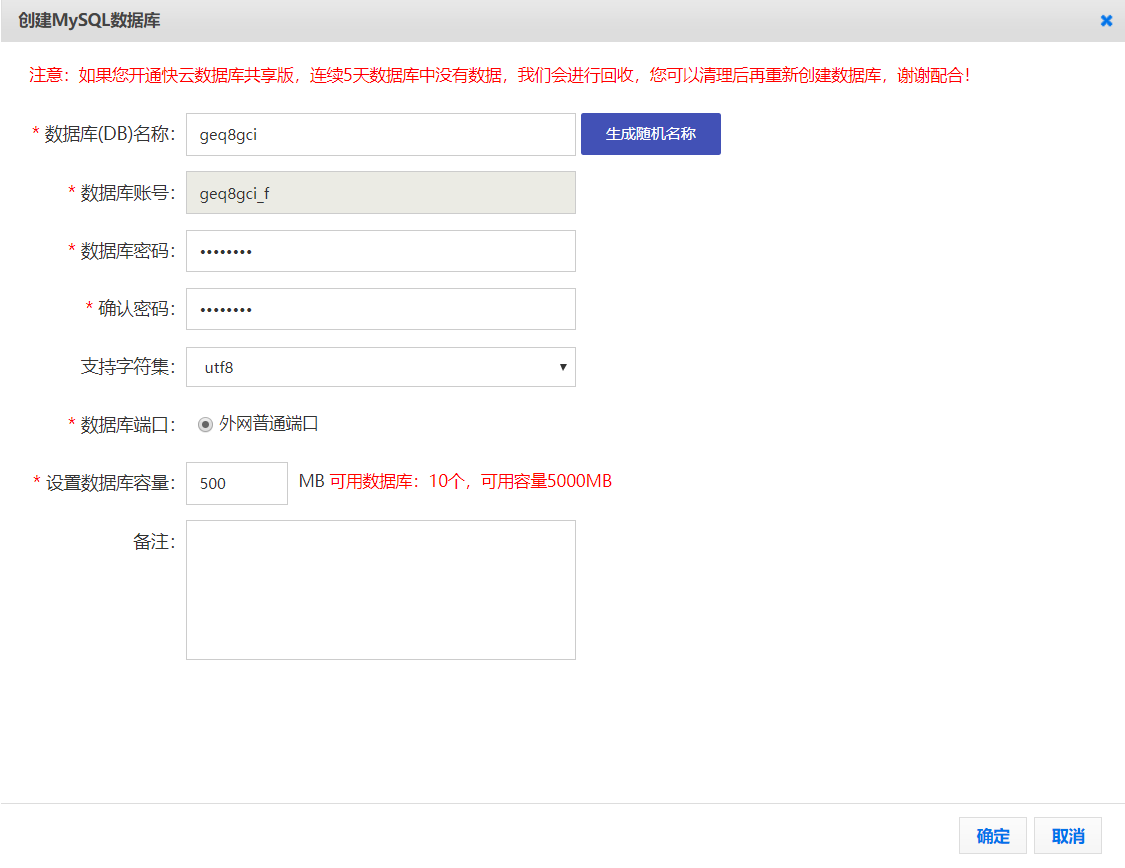Focus the 数据库(DB)名称 input field
This screenshot has width=1125, height=868.
click(380, 135)
